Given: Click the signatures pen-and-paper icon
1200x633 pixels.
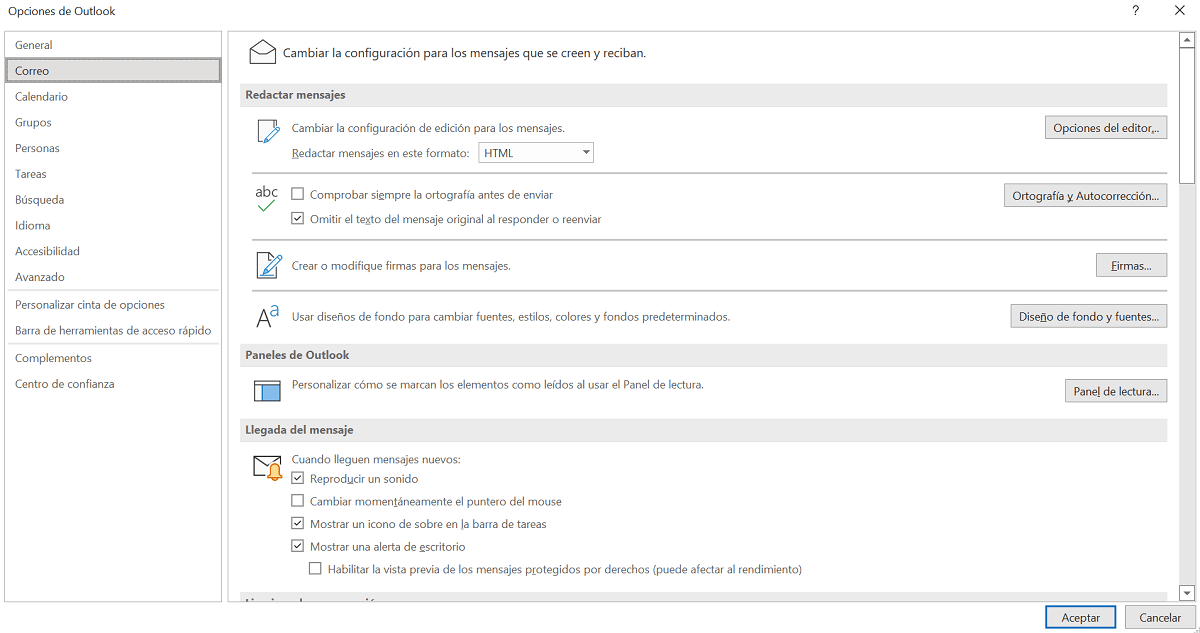Looking at the screenshot, I should click(268, 265).
